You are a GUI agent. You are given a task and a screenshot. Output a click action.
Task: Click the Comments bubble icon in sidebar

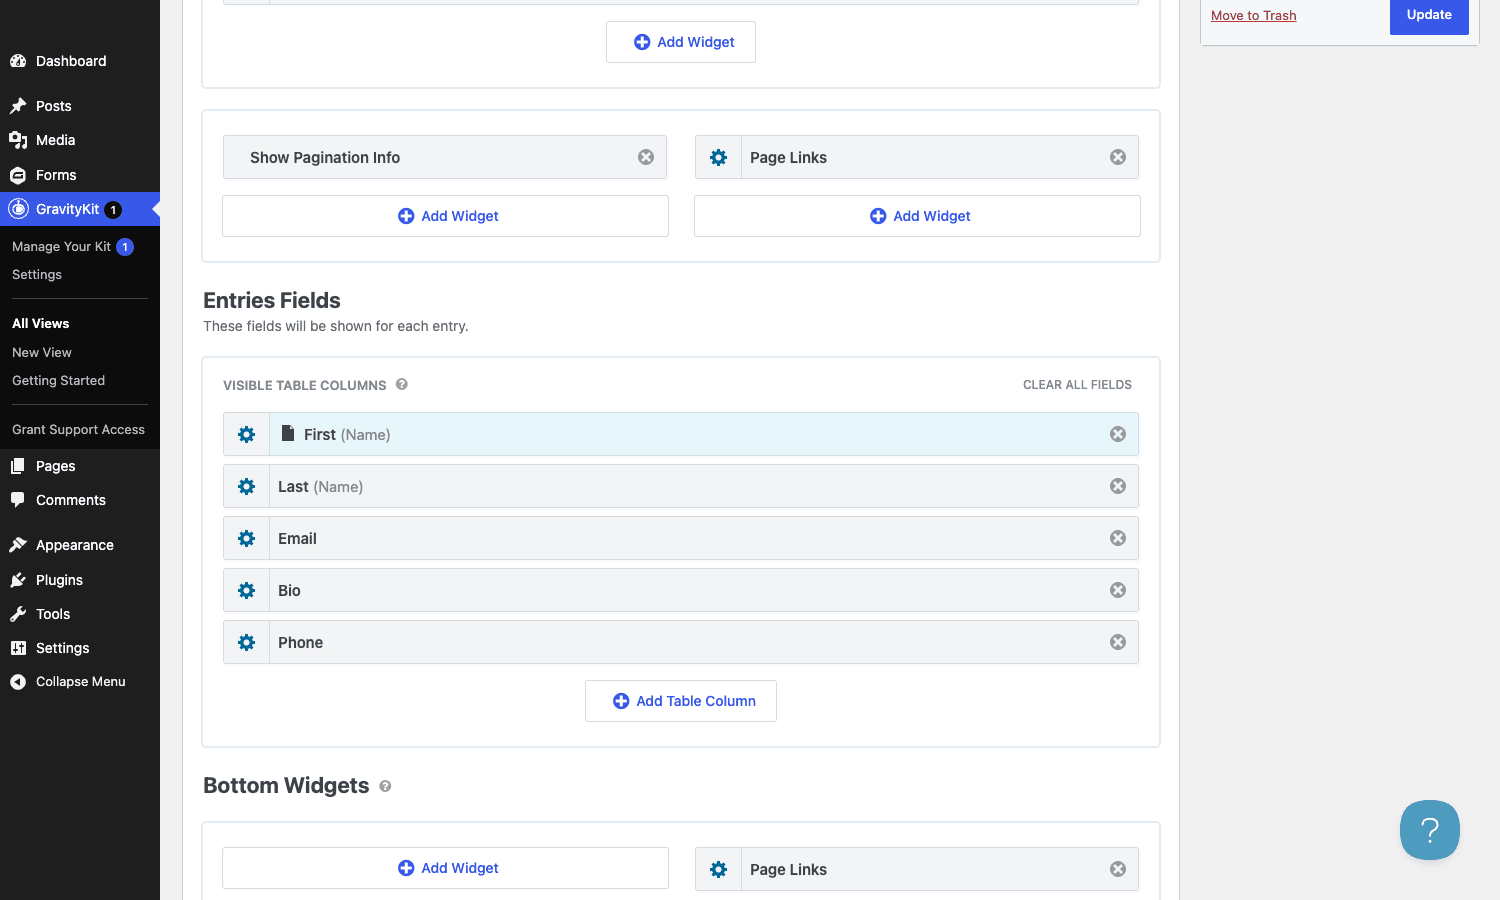click(18, 500)
